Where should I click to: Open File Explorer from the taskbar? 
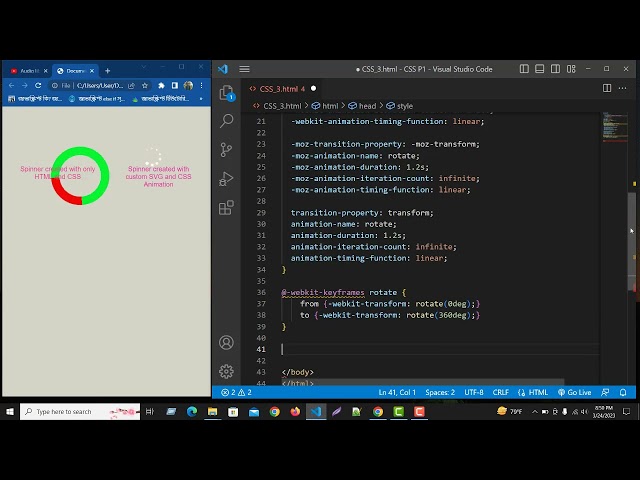[213, 411]
